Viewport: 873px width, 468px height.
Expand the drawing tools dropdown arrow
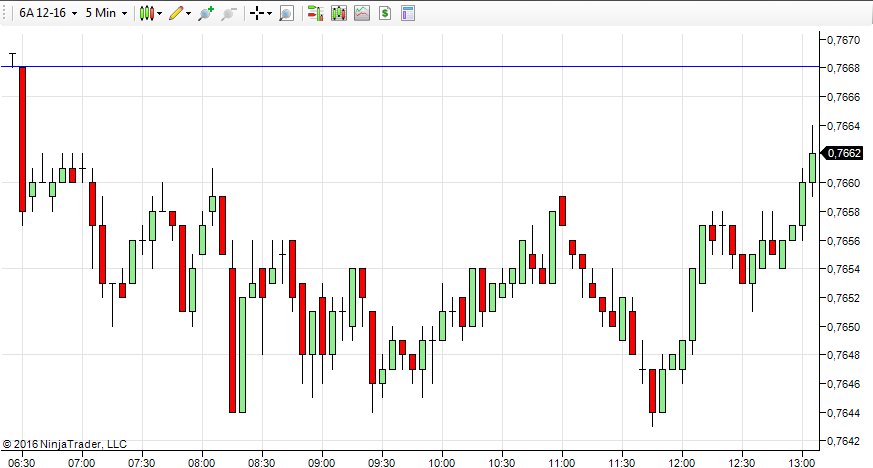coord(189,13)
